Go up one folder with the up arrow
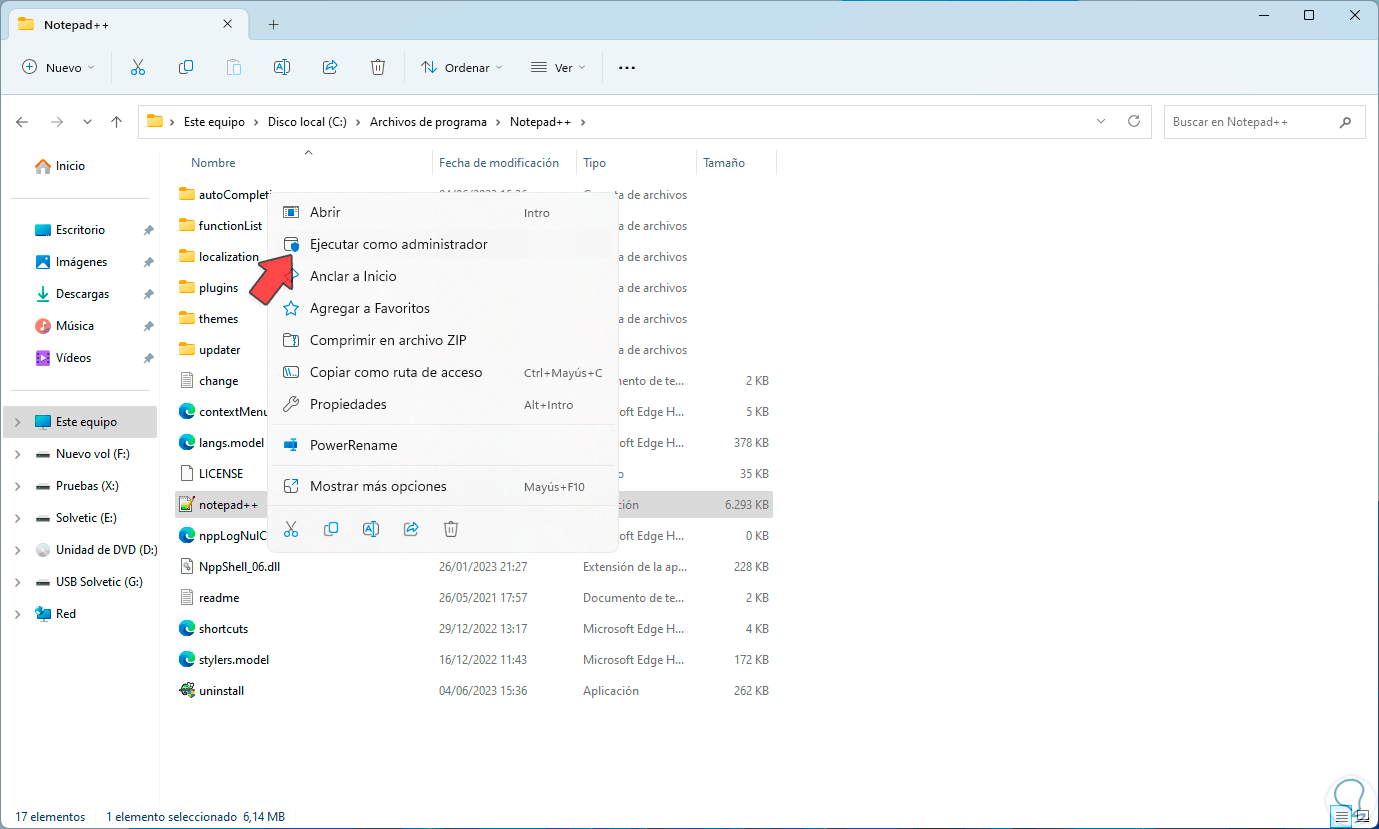Viewport: 1379px width, 829px height. pyautogui.click(x=117, y=122)
